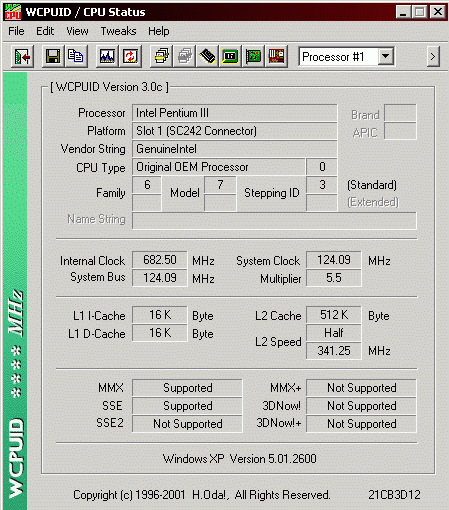
Task: Click the System Bus value 124.09
Action: click(160, 278)
